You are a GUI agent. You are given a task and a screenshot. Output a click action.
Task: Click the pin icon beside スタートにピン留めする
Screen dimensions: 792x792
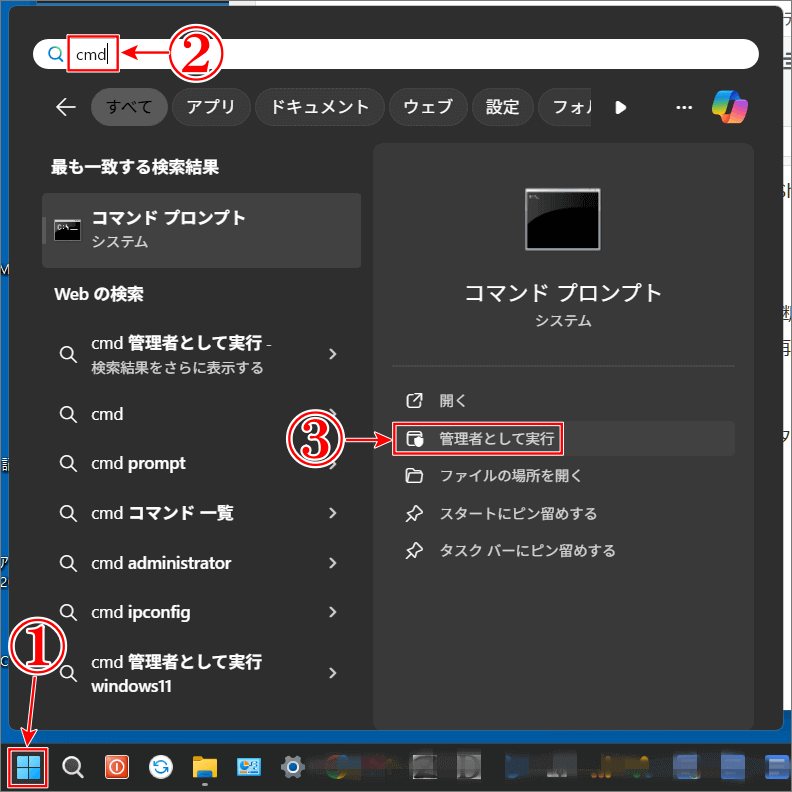pyautogui.click(x=414, y=513)
